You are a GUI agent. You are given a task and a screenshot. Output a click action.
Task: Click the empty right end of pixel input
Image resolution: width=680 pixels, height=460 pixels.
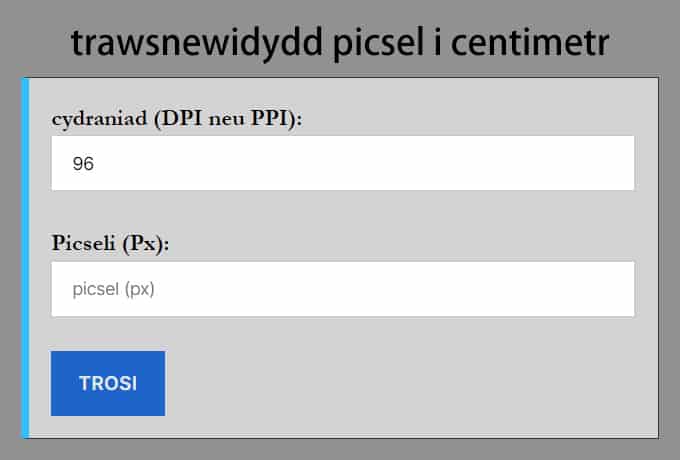coord(560,289)
